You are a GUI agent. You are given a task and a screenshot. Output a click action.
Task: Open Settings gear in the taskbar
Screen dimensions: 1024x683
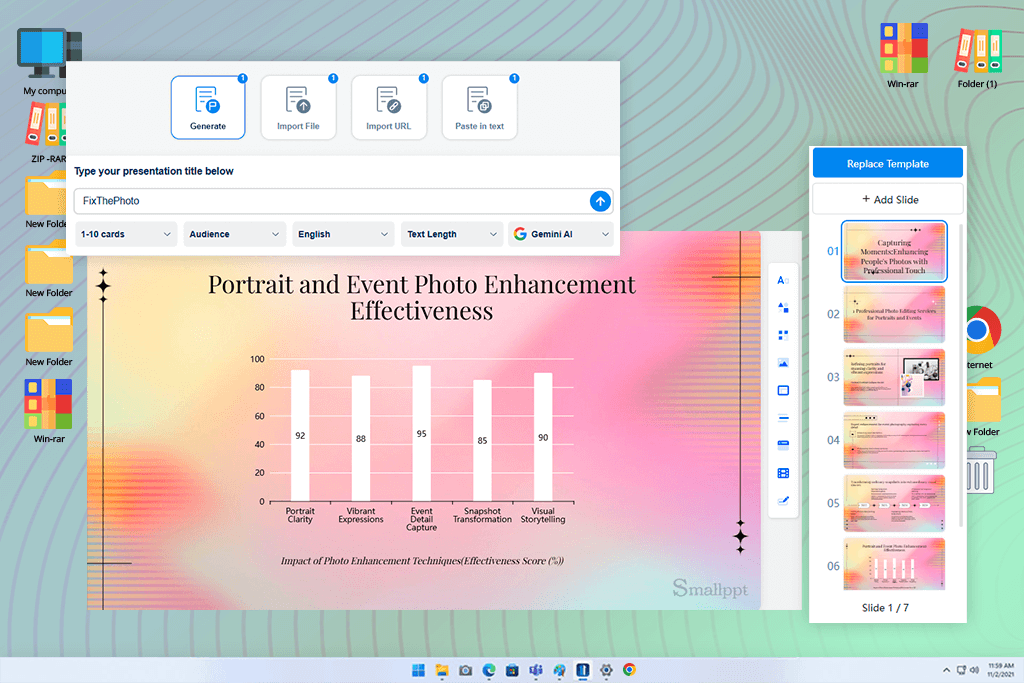pyautogui.click(x=606, y=670)
